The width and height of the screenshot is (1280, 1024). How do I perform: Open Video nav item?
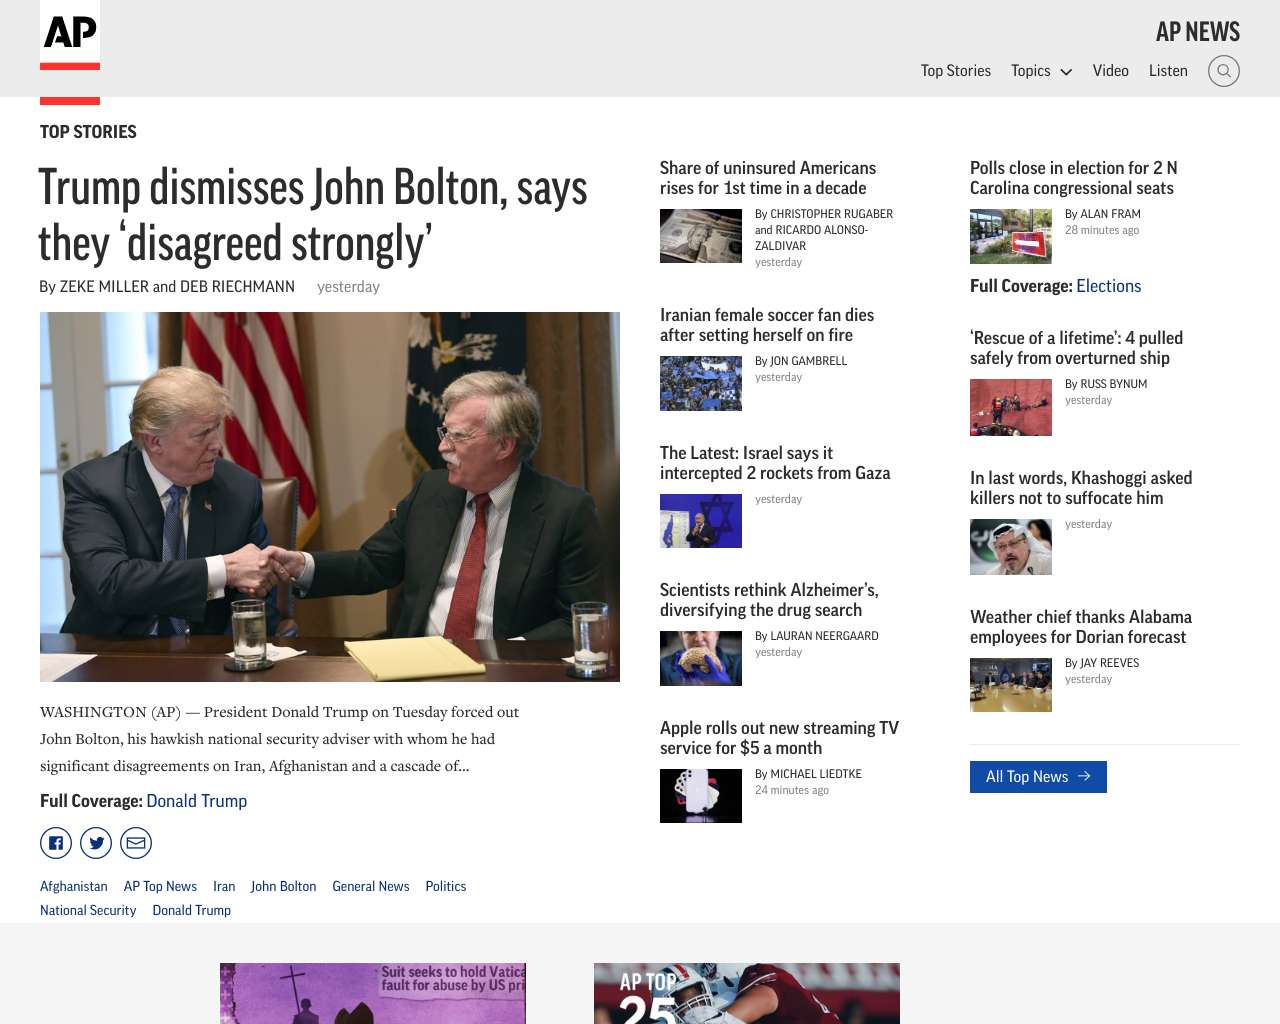[x=1111, y=71]
